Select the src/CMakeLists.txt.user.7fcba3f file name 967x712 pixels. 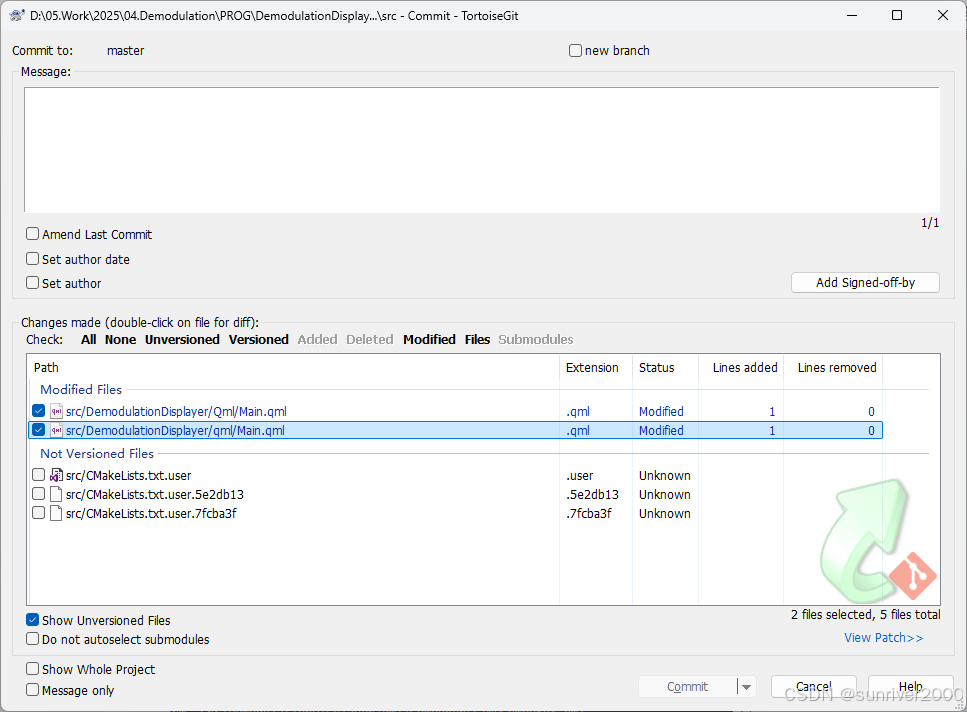(151, 514)
